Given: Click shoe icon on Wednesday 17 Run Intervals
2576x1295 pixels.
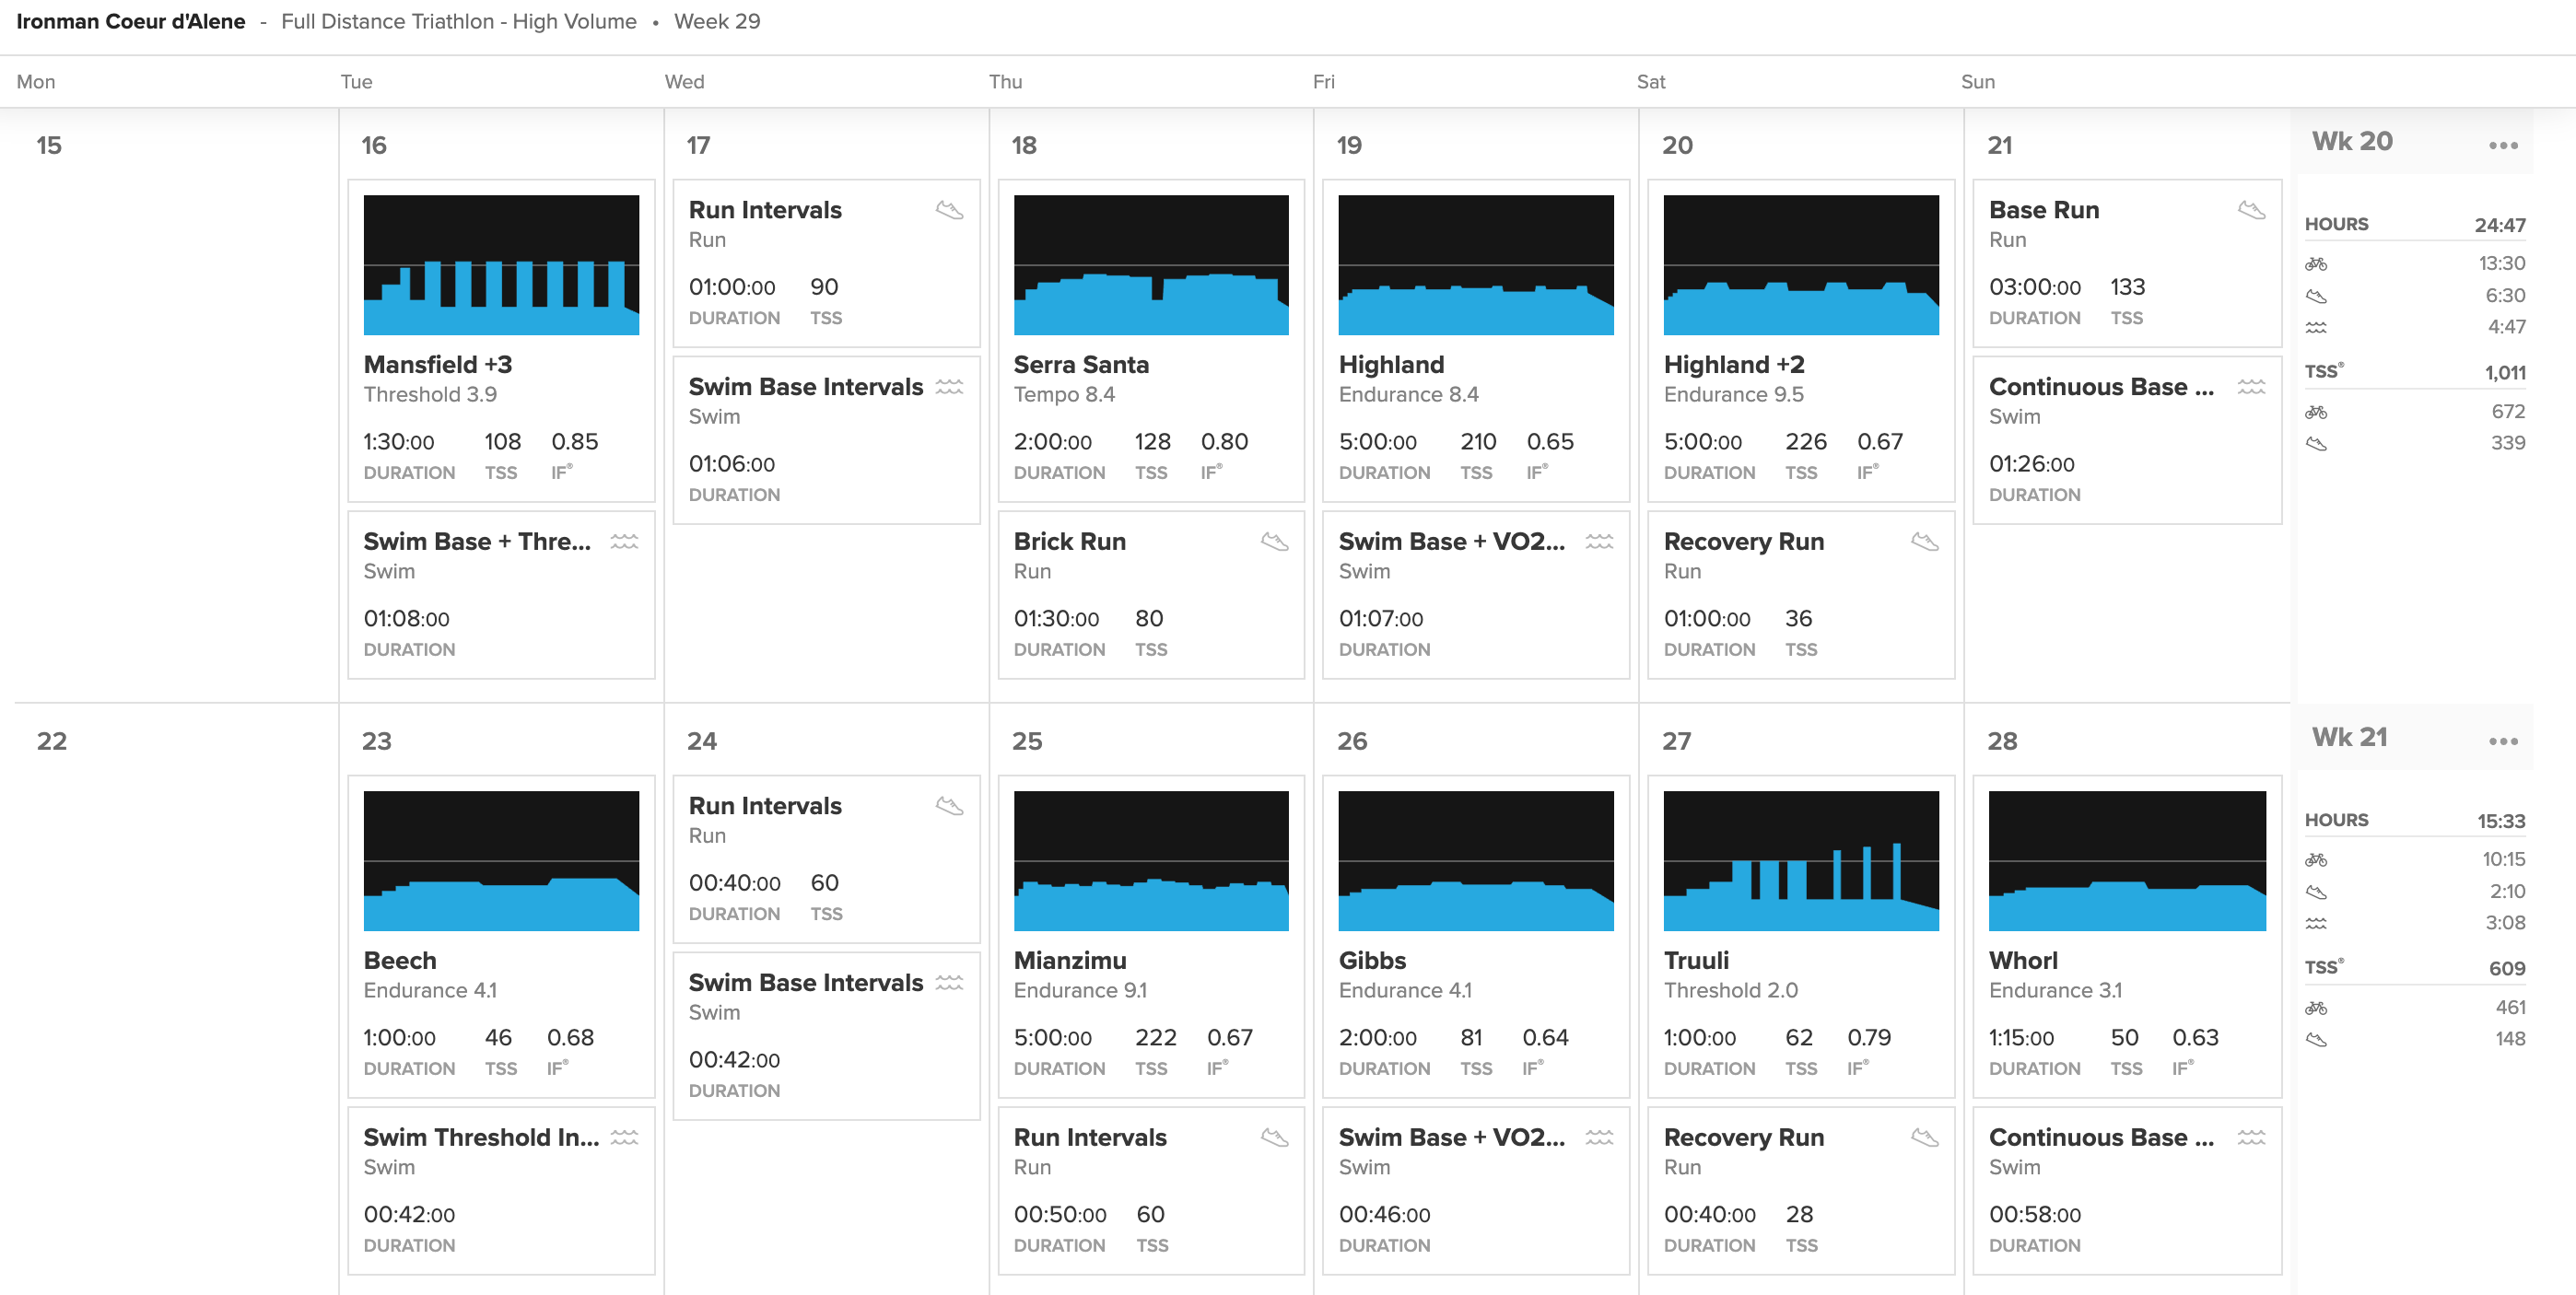Looking at the screenshot, I should [948, 210].
